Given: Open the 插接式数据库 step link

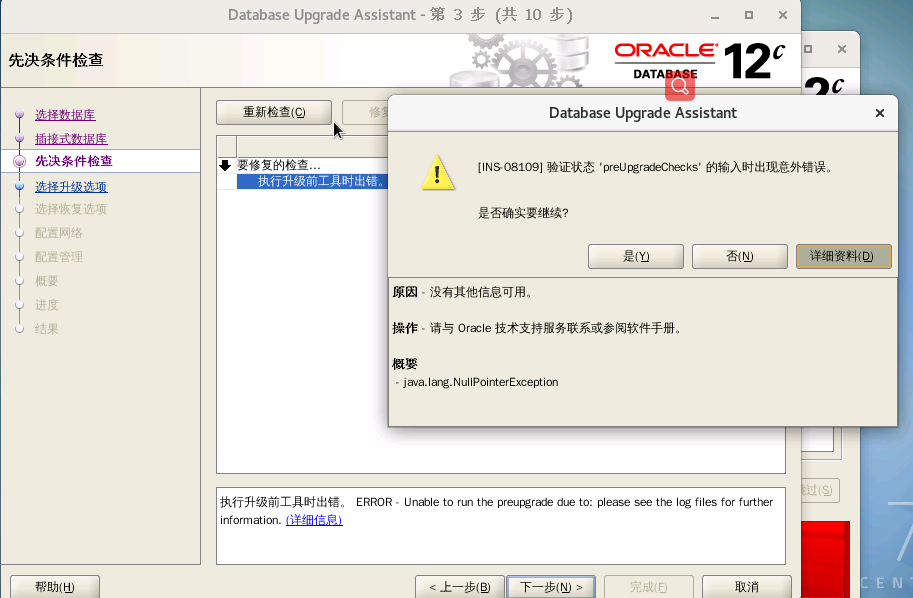Looking at the screenshot, I should [x=71, y=139].
